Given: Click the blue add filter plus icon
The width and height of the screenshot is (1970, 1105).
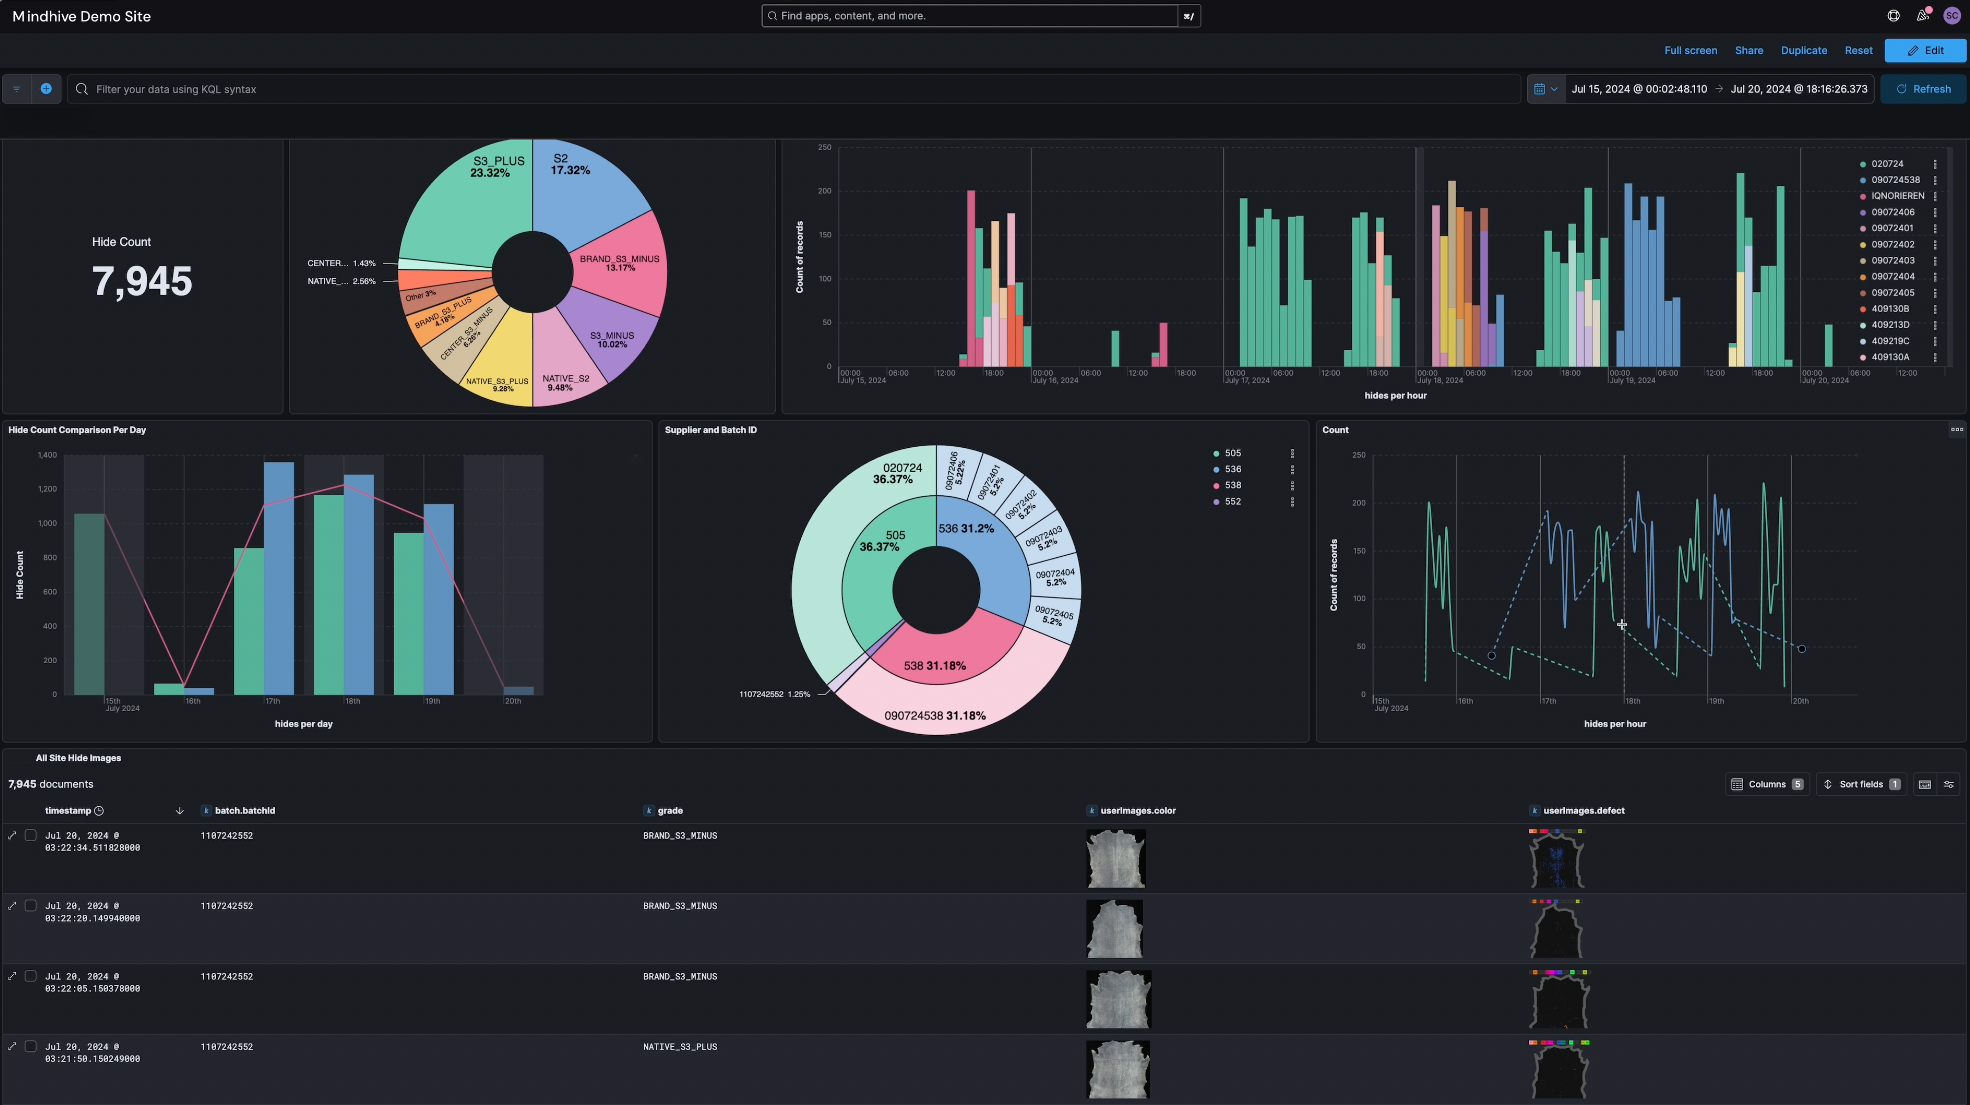Looking at the screenshot, I should click(46, 89).
